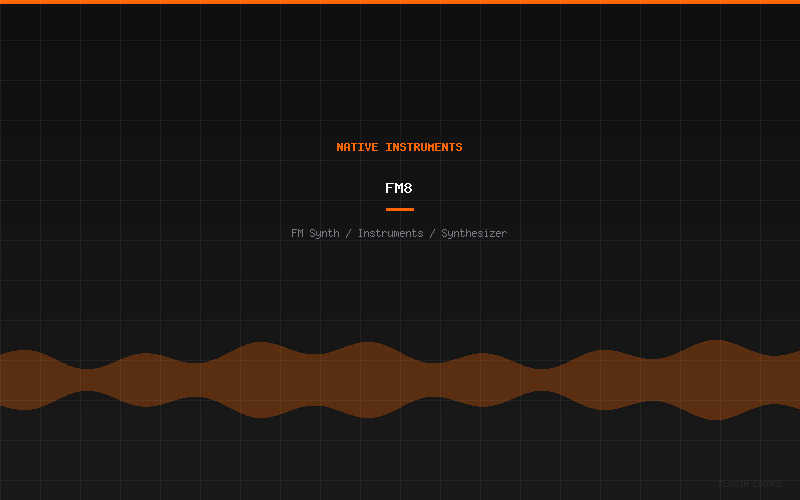Click the second slash separator before Synthesizer
This screenshot has height=500, width=800.
pos(432,233)
